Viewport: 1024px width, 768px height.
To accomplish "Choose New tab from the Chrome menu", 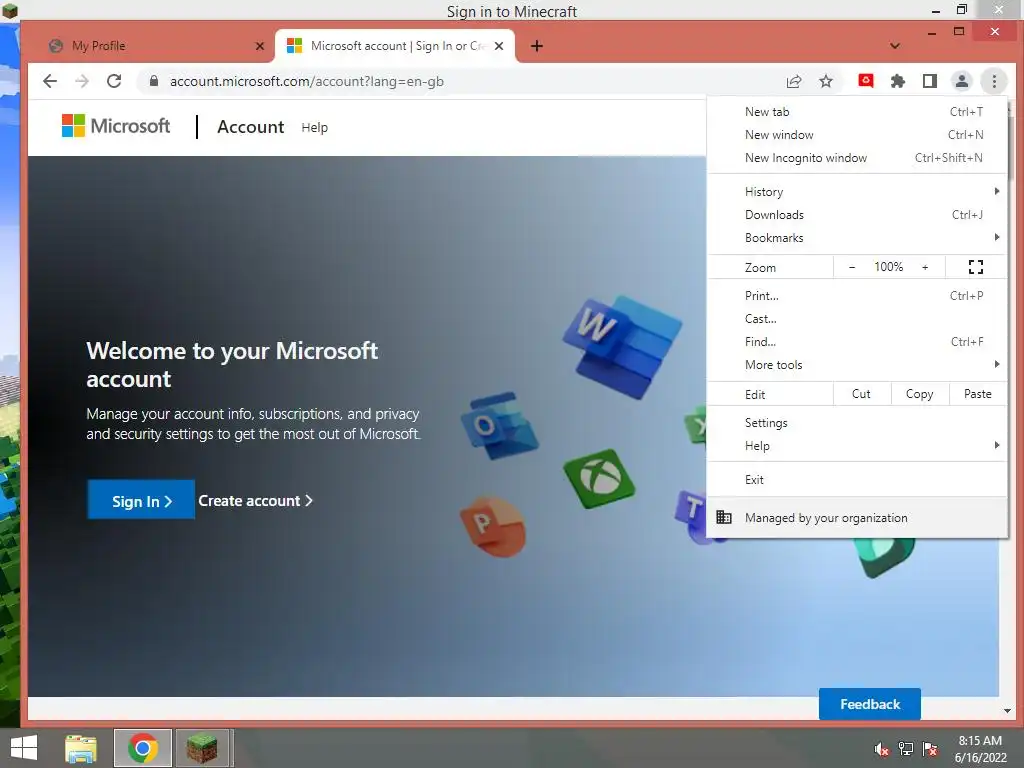I will point(857,112).
